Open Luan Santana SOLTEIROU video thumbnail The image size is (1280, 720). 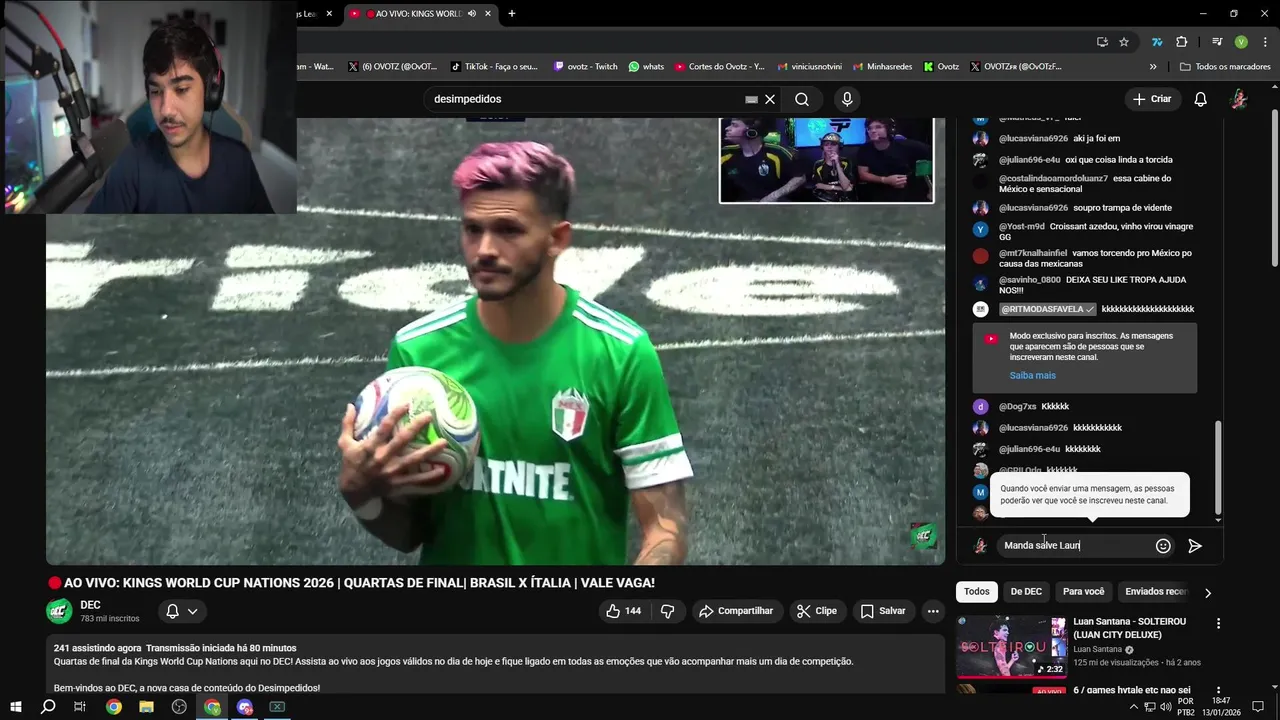(1011, 646)
